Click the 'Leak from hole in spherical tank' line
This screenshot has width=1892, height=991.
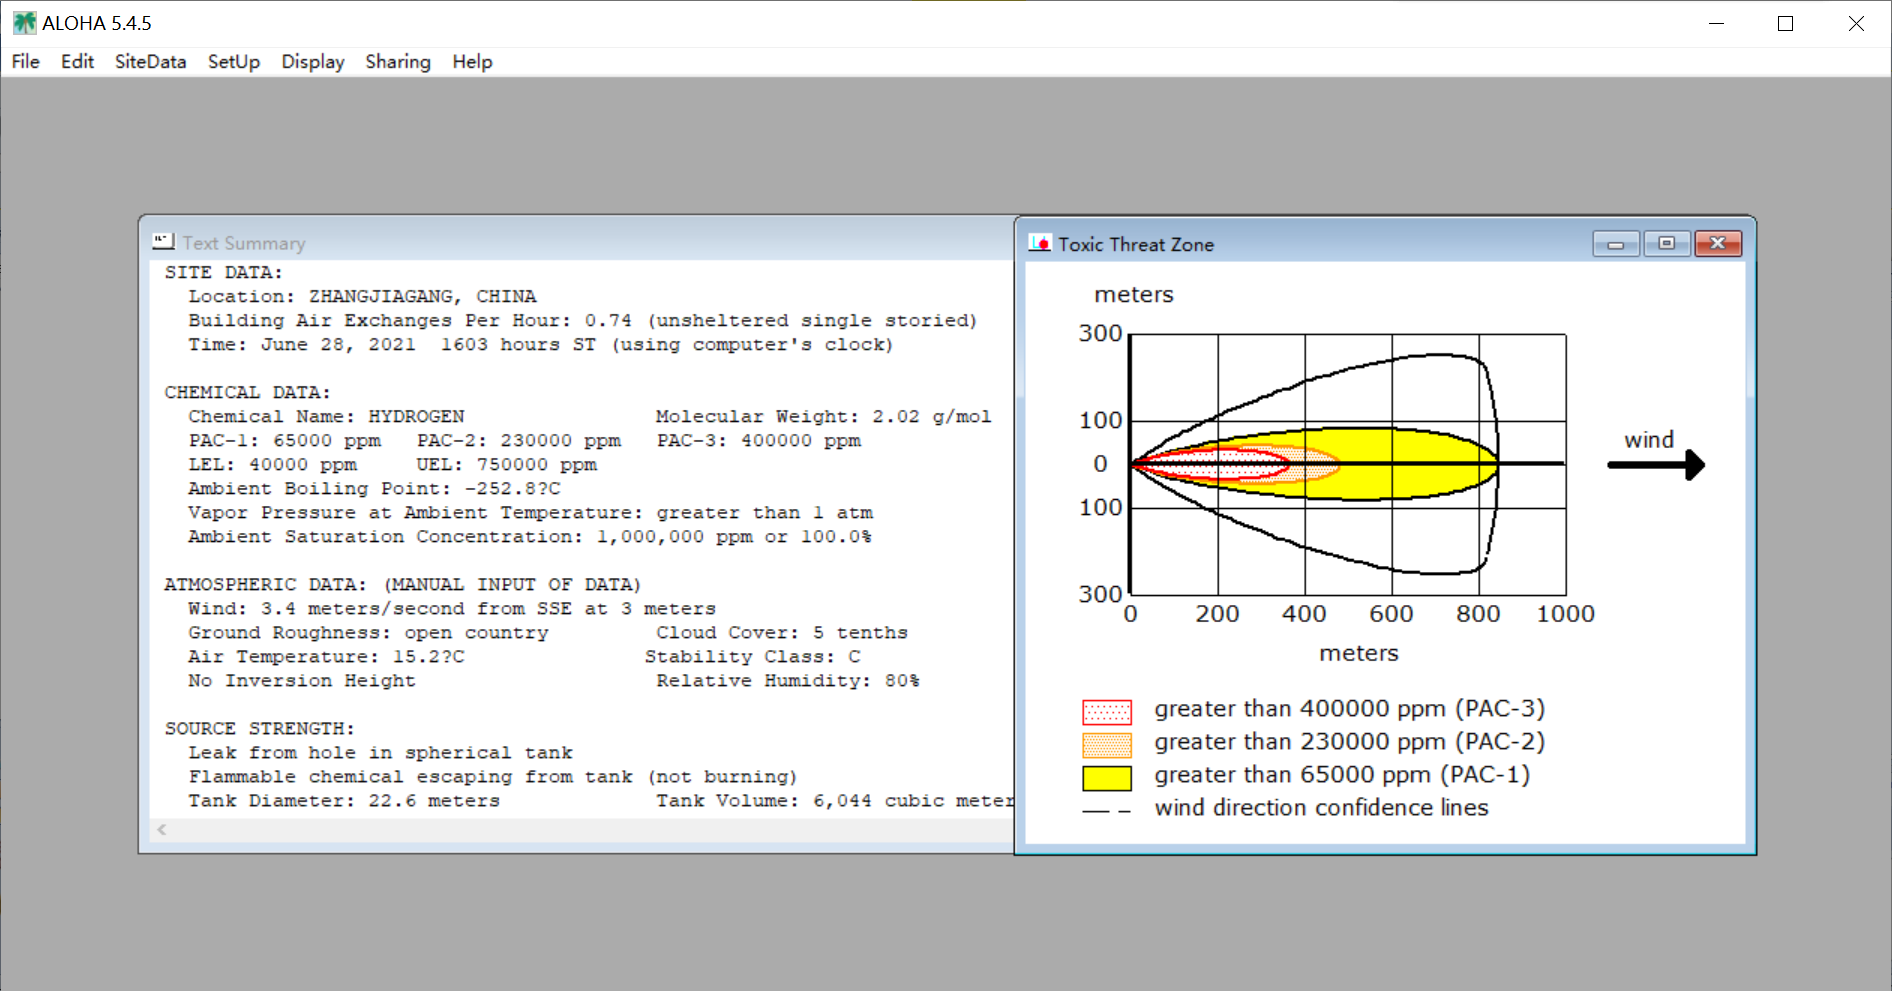coord(380,753)
